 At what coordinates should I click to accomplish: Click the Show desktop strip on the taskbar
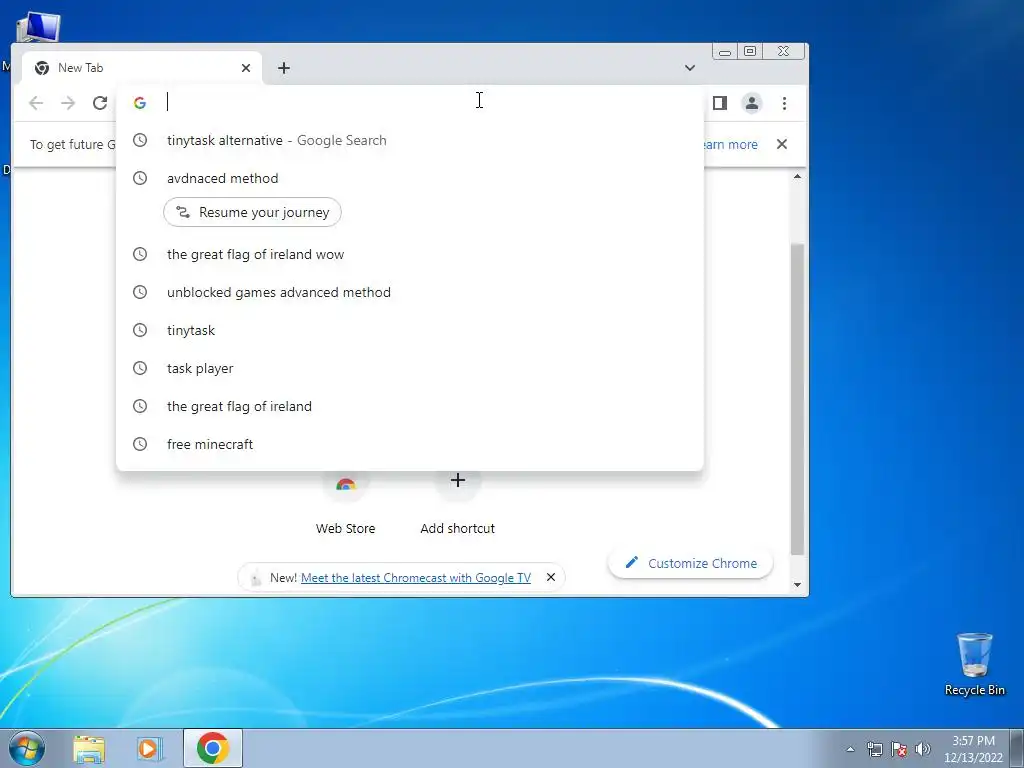click(1017, 748)
